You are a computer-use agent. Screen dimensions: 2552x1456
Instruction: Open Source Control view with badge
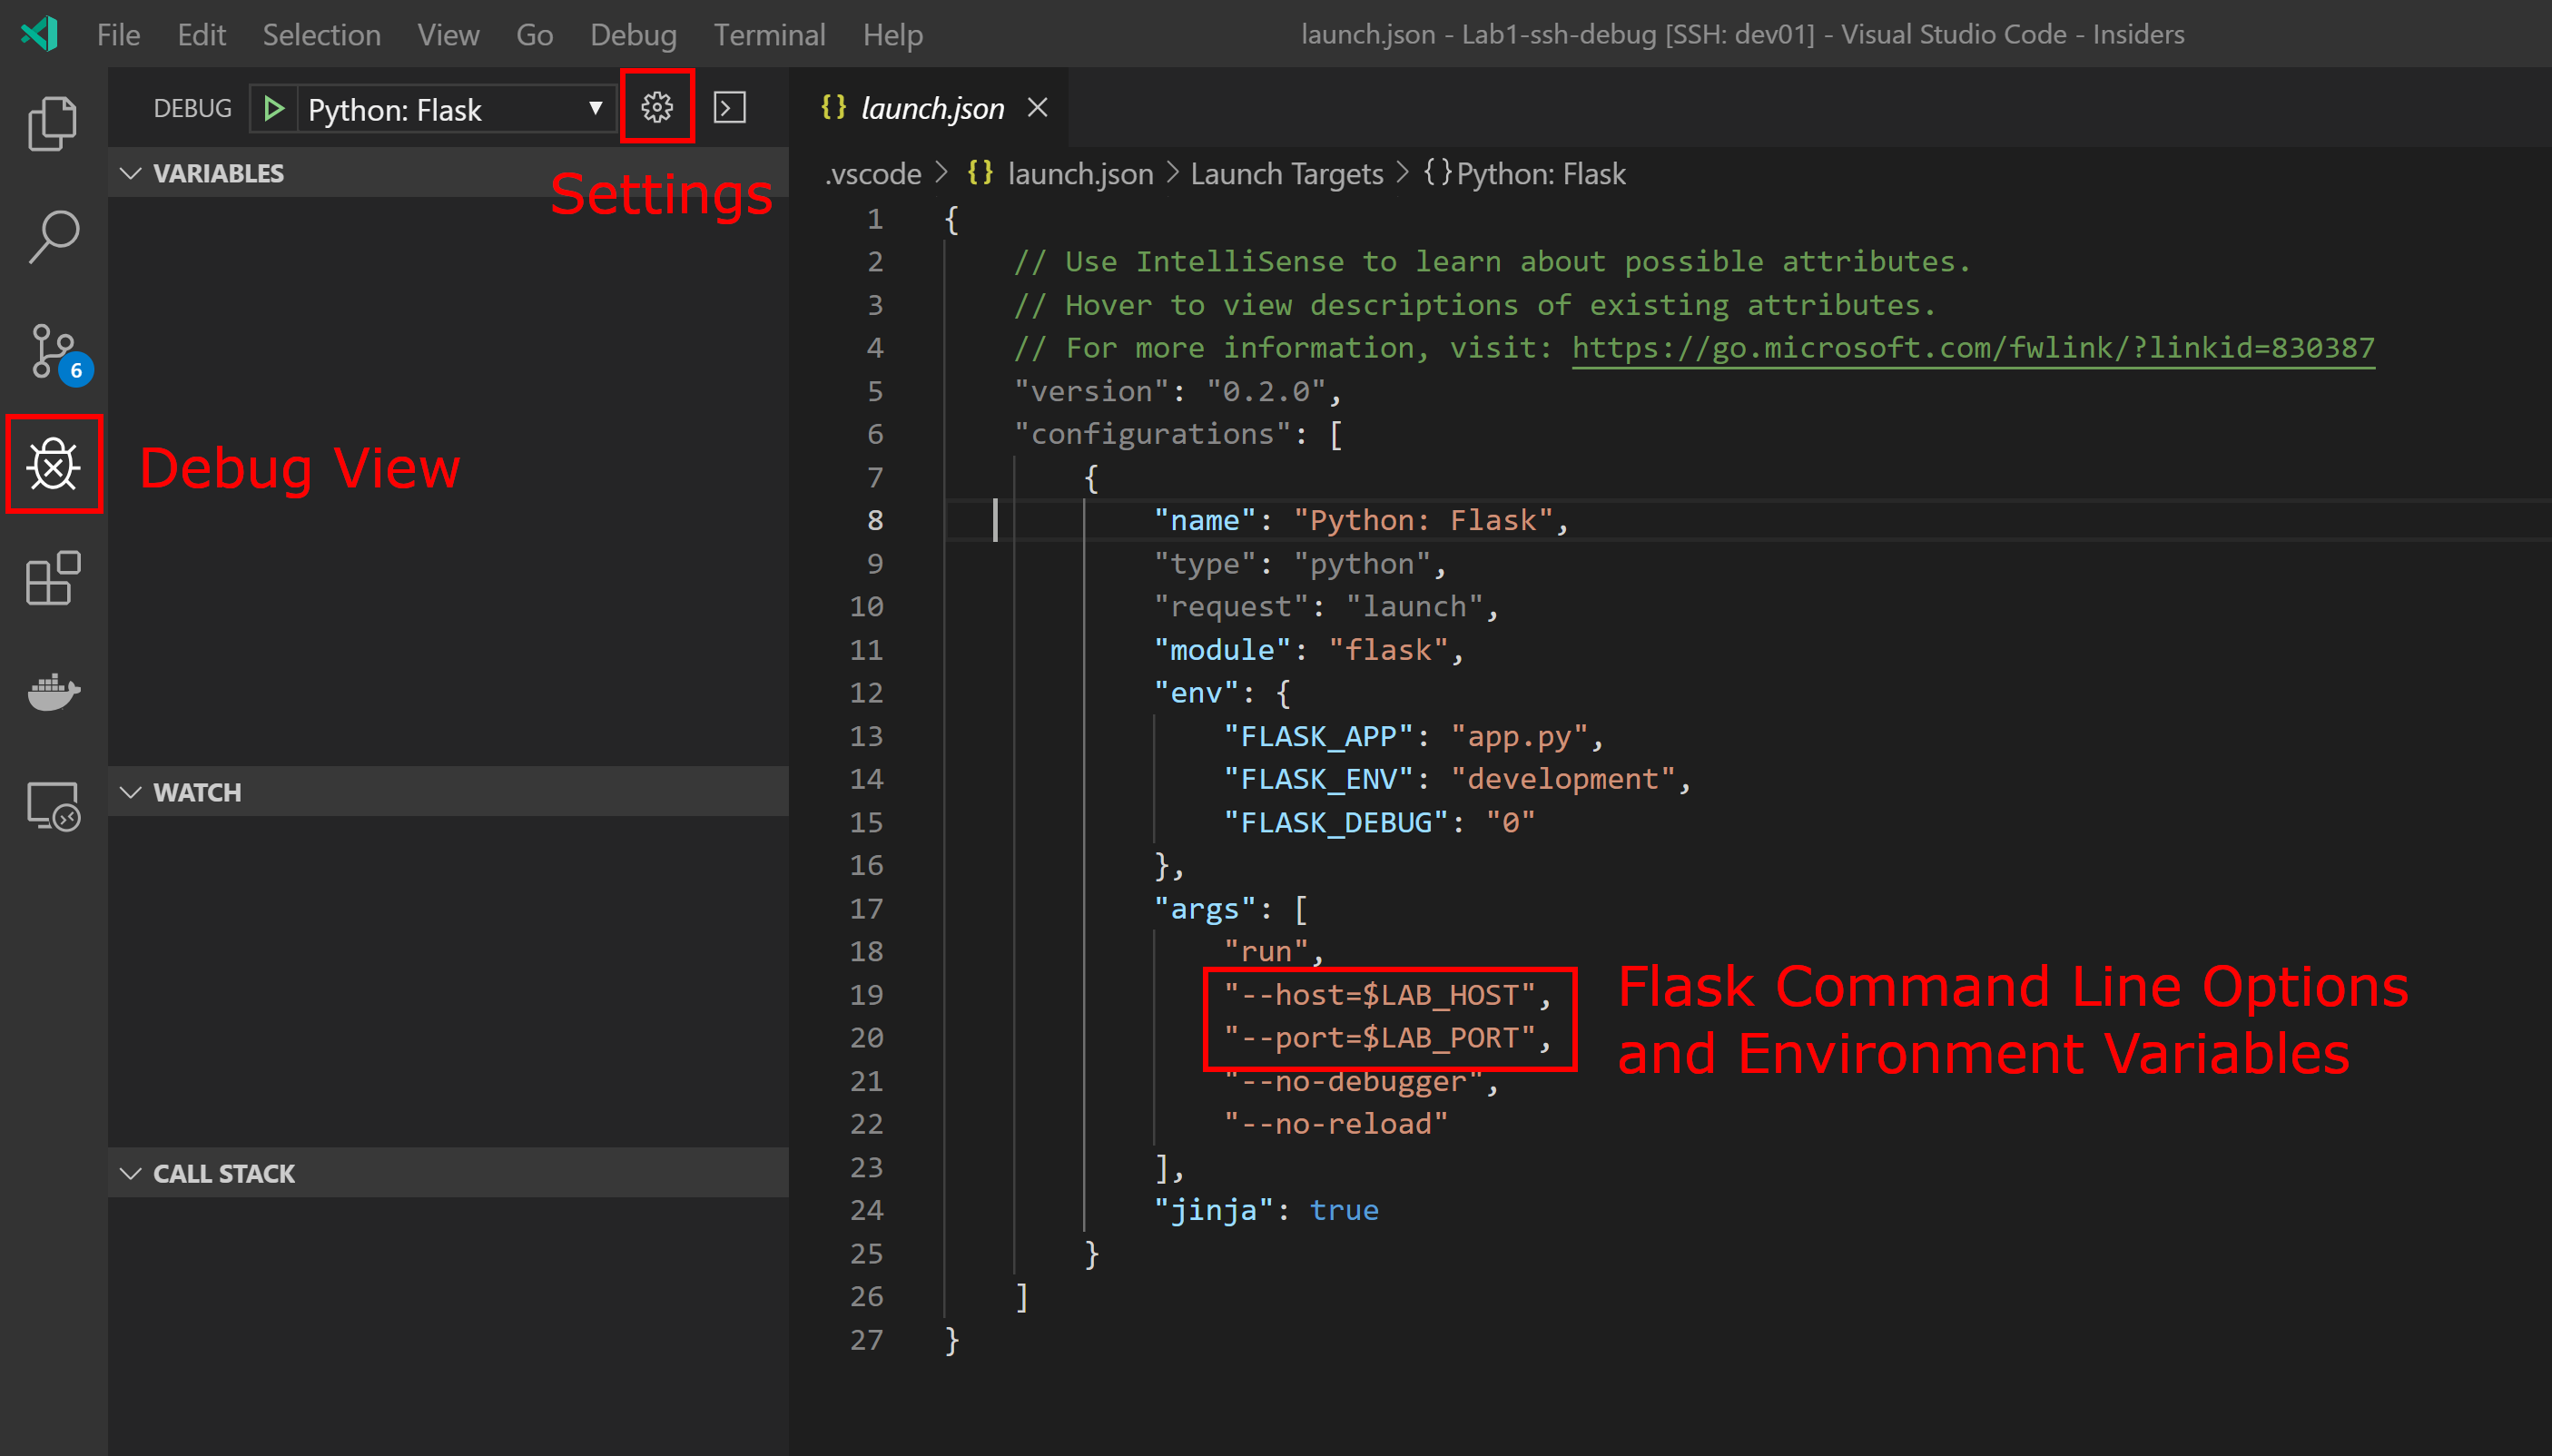pyautogui.click(x=52, y=352)
